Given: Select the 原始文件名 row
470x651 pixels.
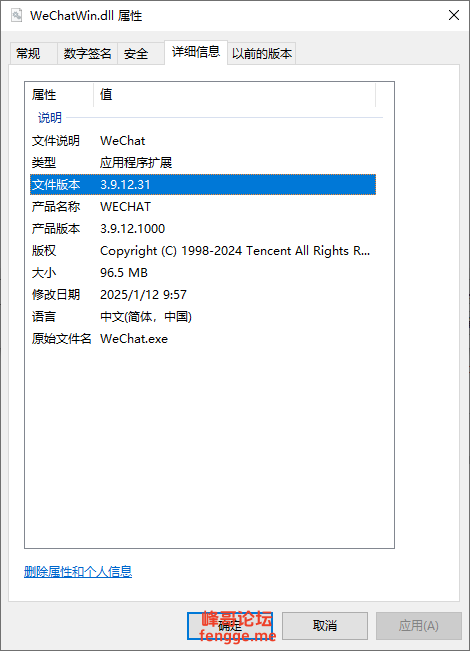Looking at the screenshot, I should click(203, 339).
